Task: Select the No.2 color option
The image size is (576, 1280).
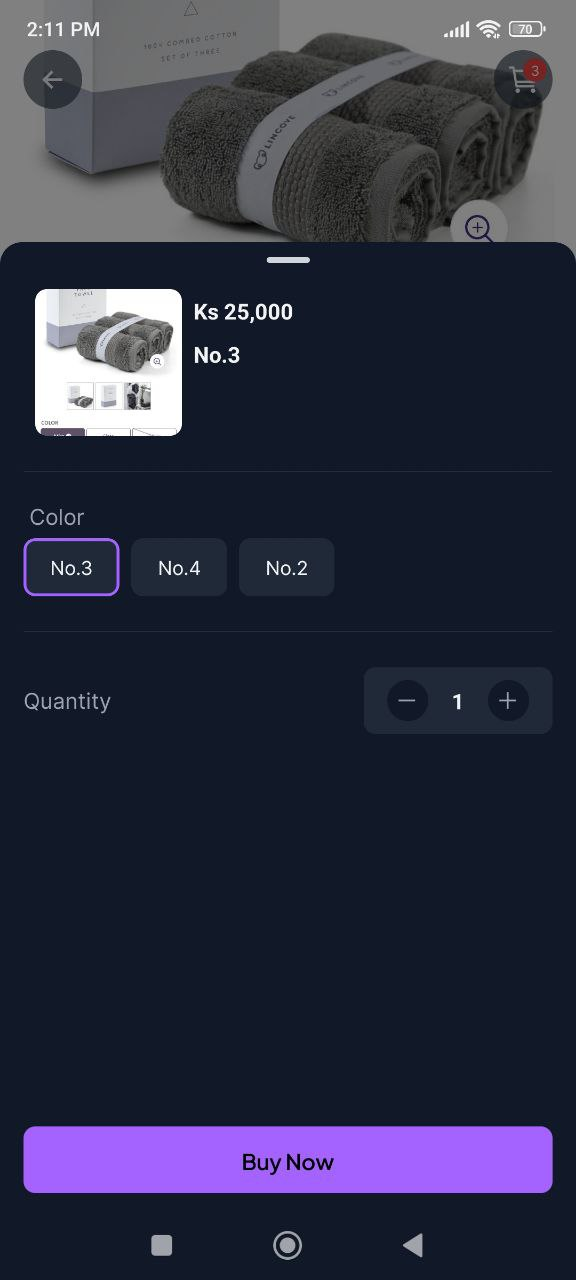Action: (286, 568)
